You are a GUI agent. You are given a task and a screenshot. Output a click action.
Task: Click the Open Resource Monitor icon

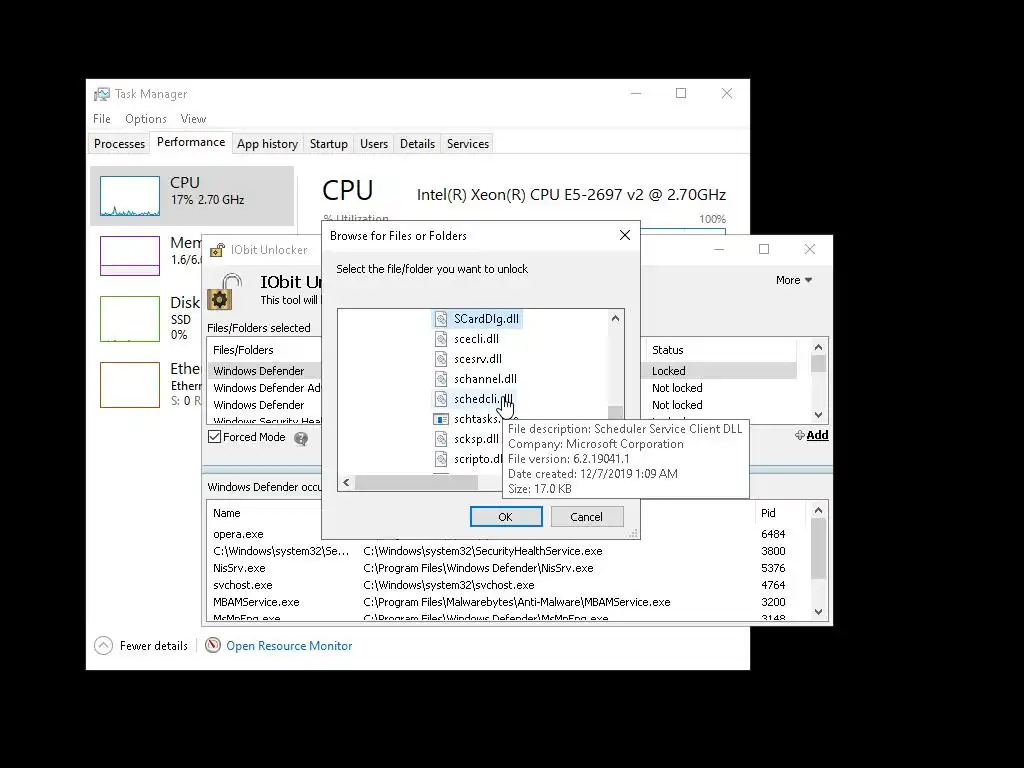pyautogui.click(x=212, y=646)
